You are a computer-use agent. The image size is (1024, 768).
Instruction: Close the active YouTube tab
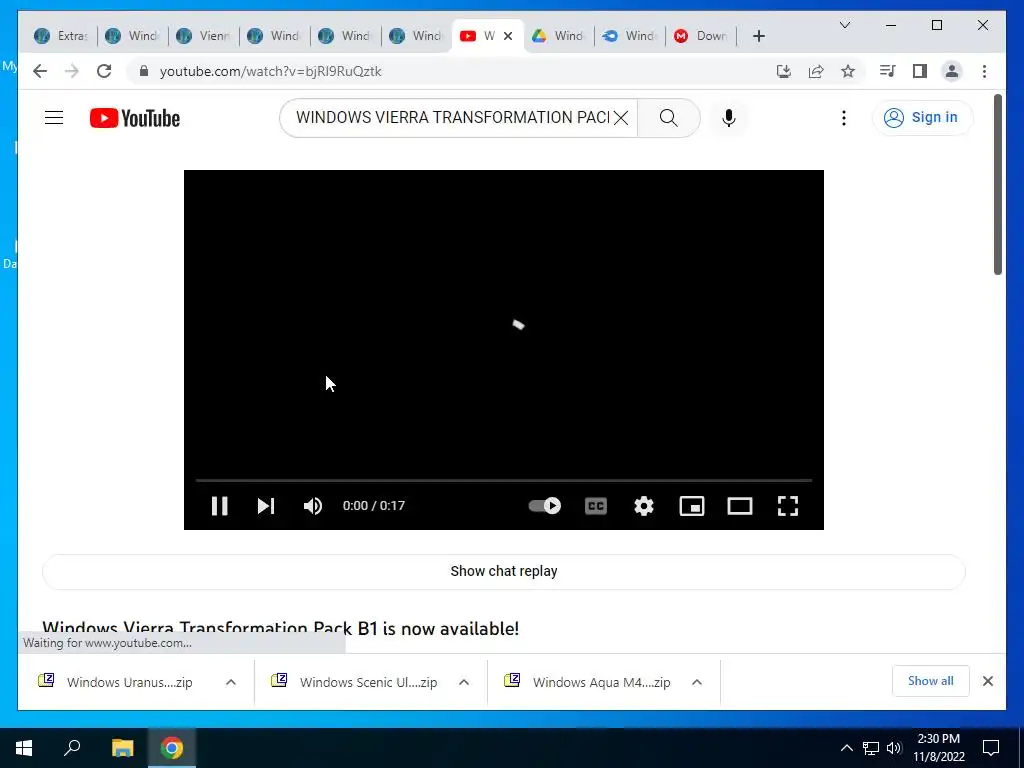click(508, 36)
